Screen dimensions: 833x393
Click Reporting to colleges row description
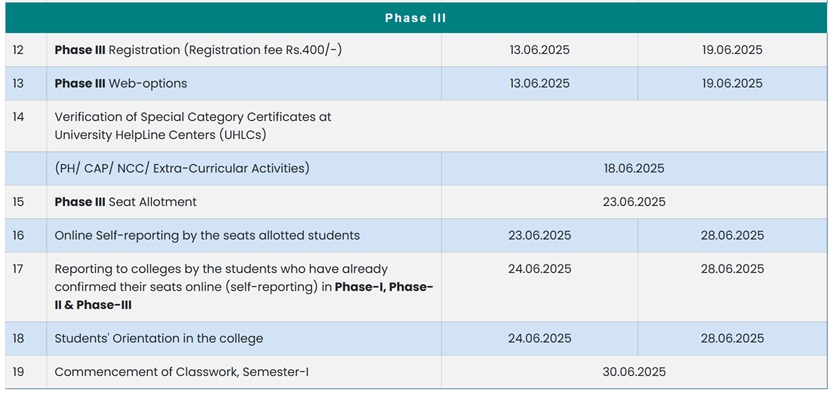click(244, 287)
